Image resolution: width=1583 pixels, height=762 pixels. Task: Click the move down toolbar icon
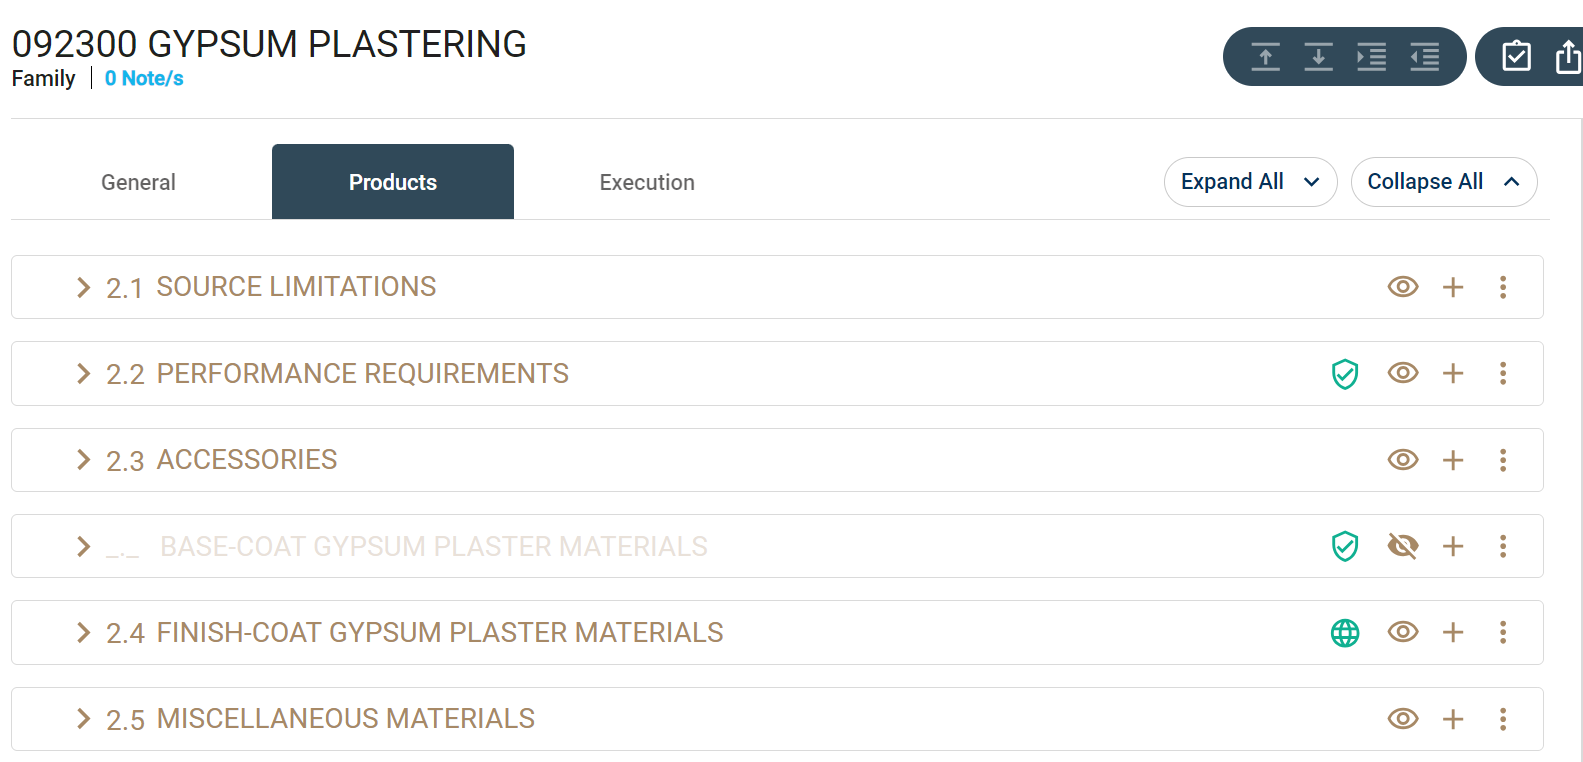point(1318,57)
